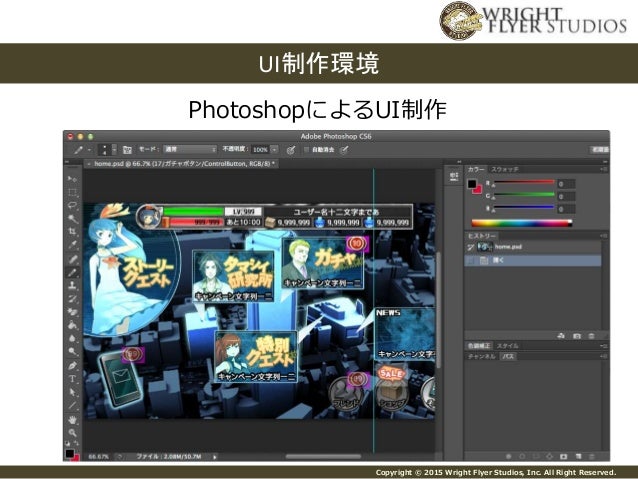Switch to the スウォッチ tab

tap(505, 169)
